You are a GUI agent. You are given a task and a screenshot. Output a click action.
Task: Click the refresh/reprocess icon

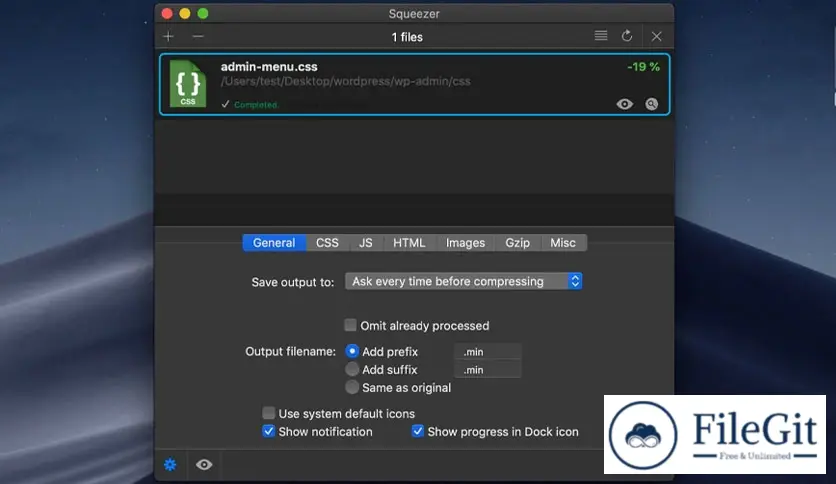click(x=627, y=36)
